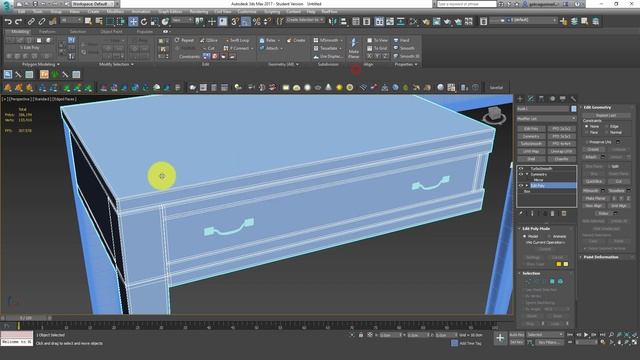Activate the Select and Rotate tool
Viewport: 640px width, 360px height.
pos(144,21)
